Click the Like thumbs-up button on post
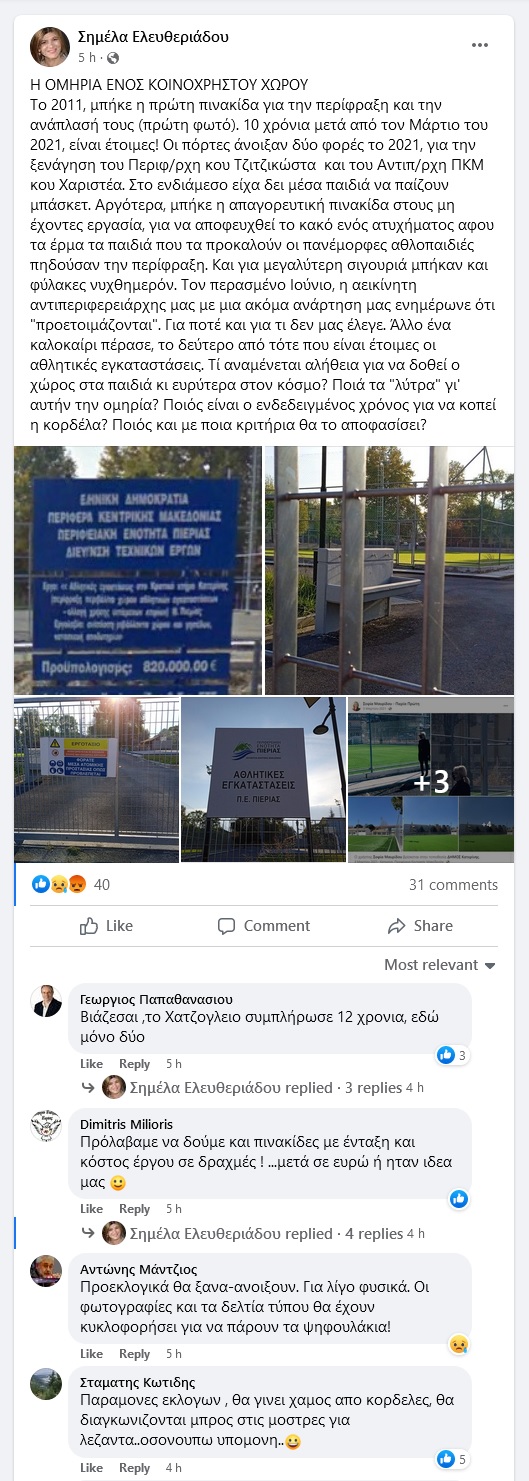The image size is (529, 1481). [105, 926]
